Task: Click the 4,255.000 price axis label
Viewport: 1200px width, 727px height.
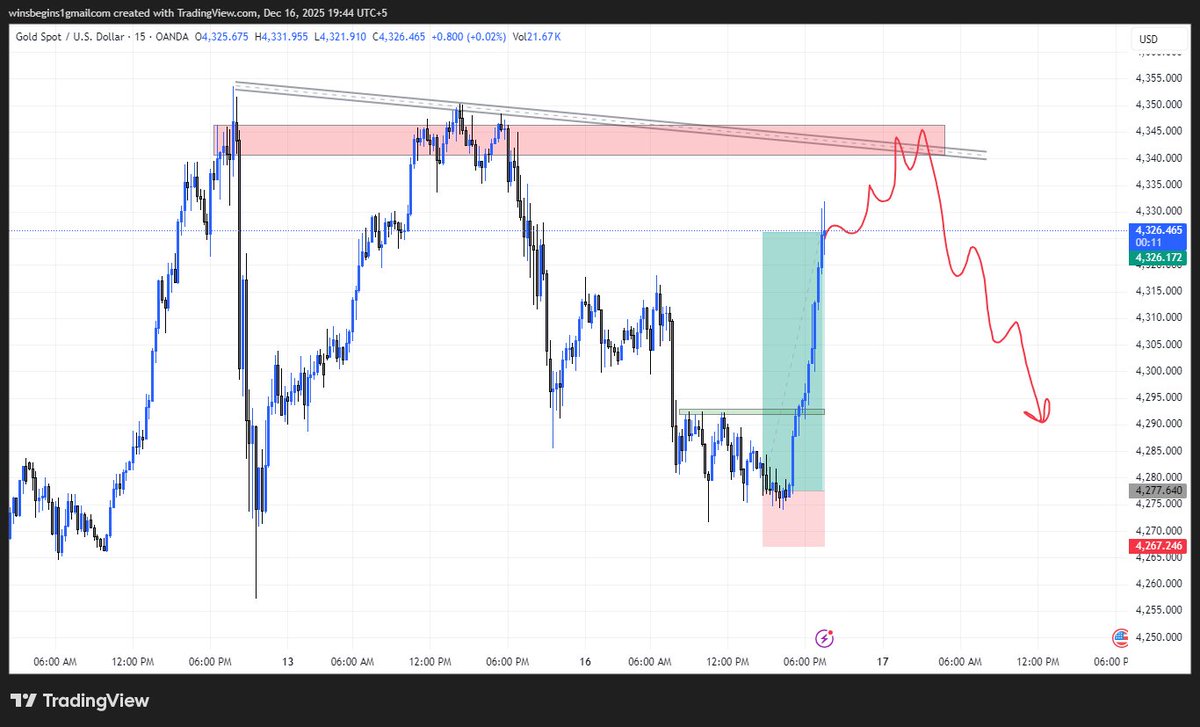Action: [1160, 610]
